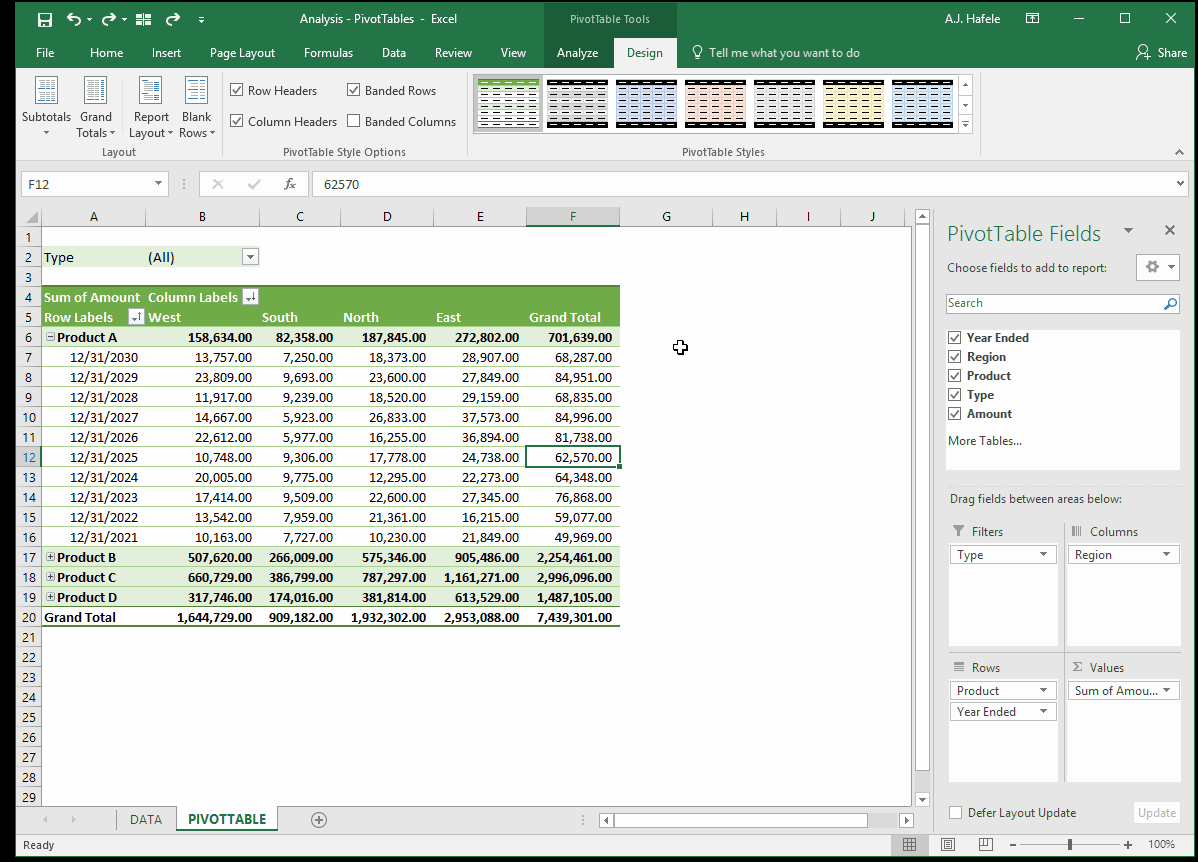This screenshot has width=1198, height=862.
Task: Enable Defer Layout Update checkbox
Action: 955,813
